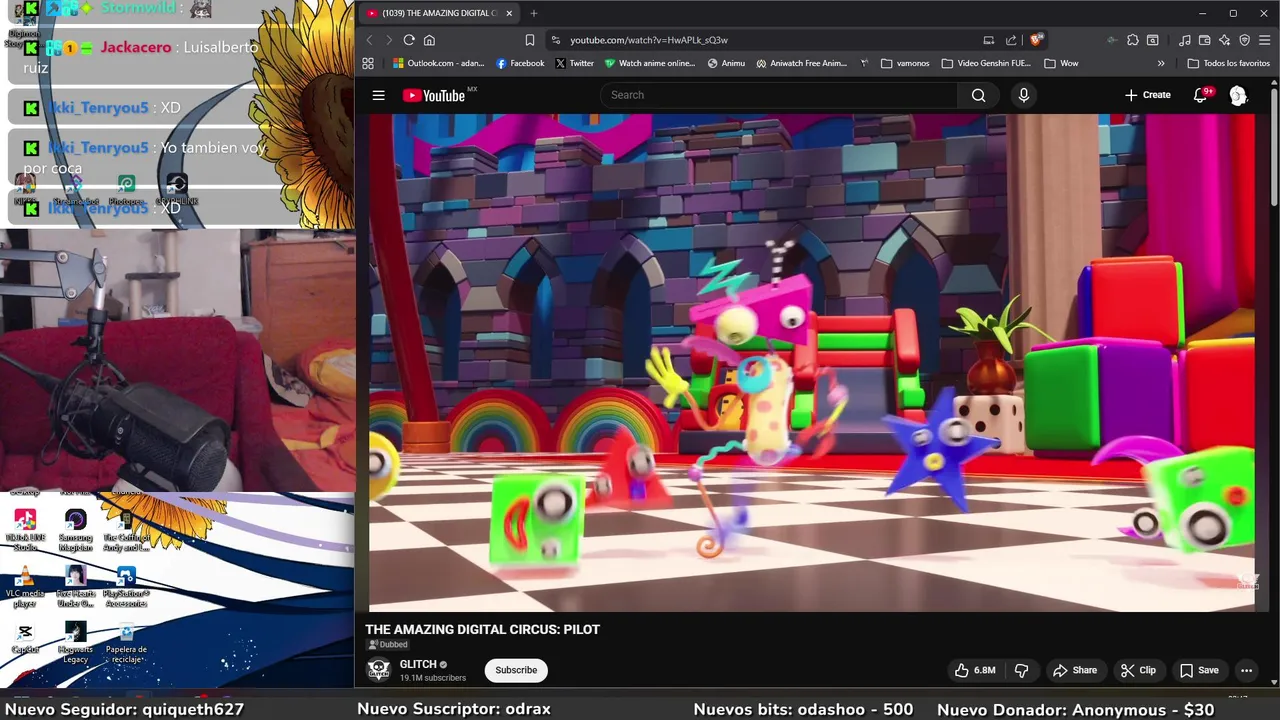Open the browser main hamburger menu
Viewport: 1280px width, 720px height.
(x=1266, y=40)
